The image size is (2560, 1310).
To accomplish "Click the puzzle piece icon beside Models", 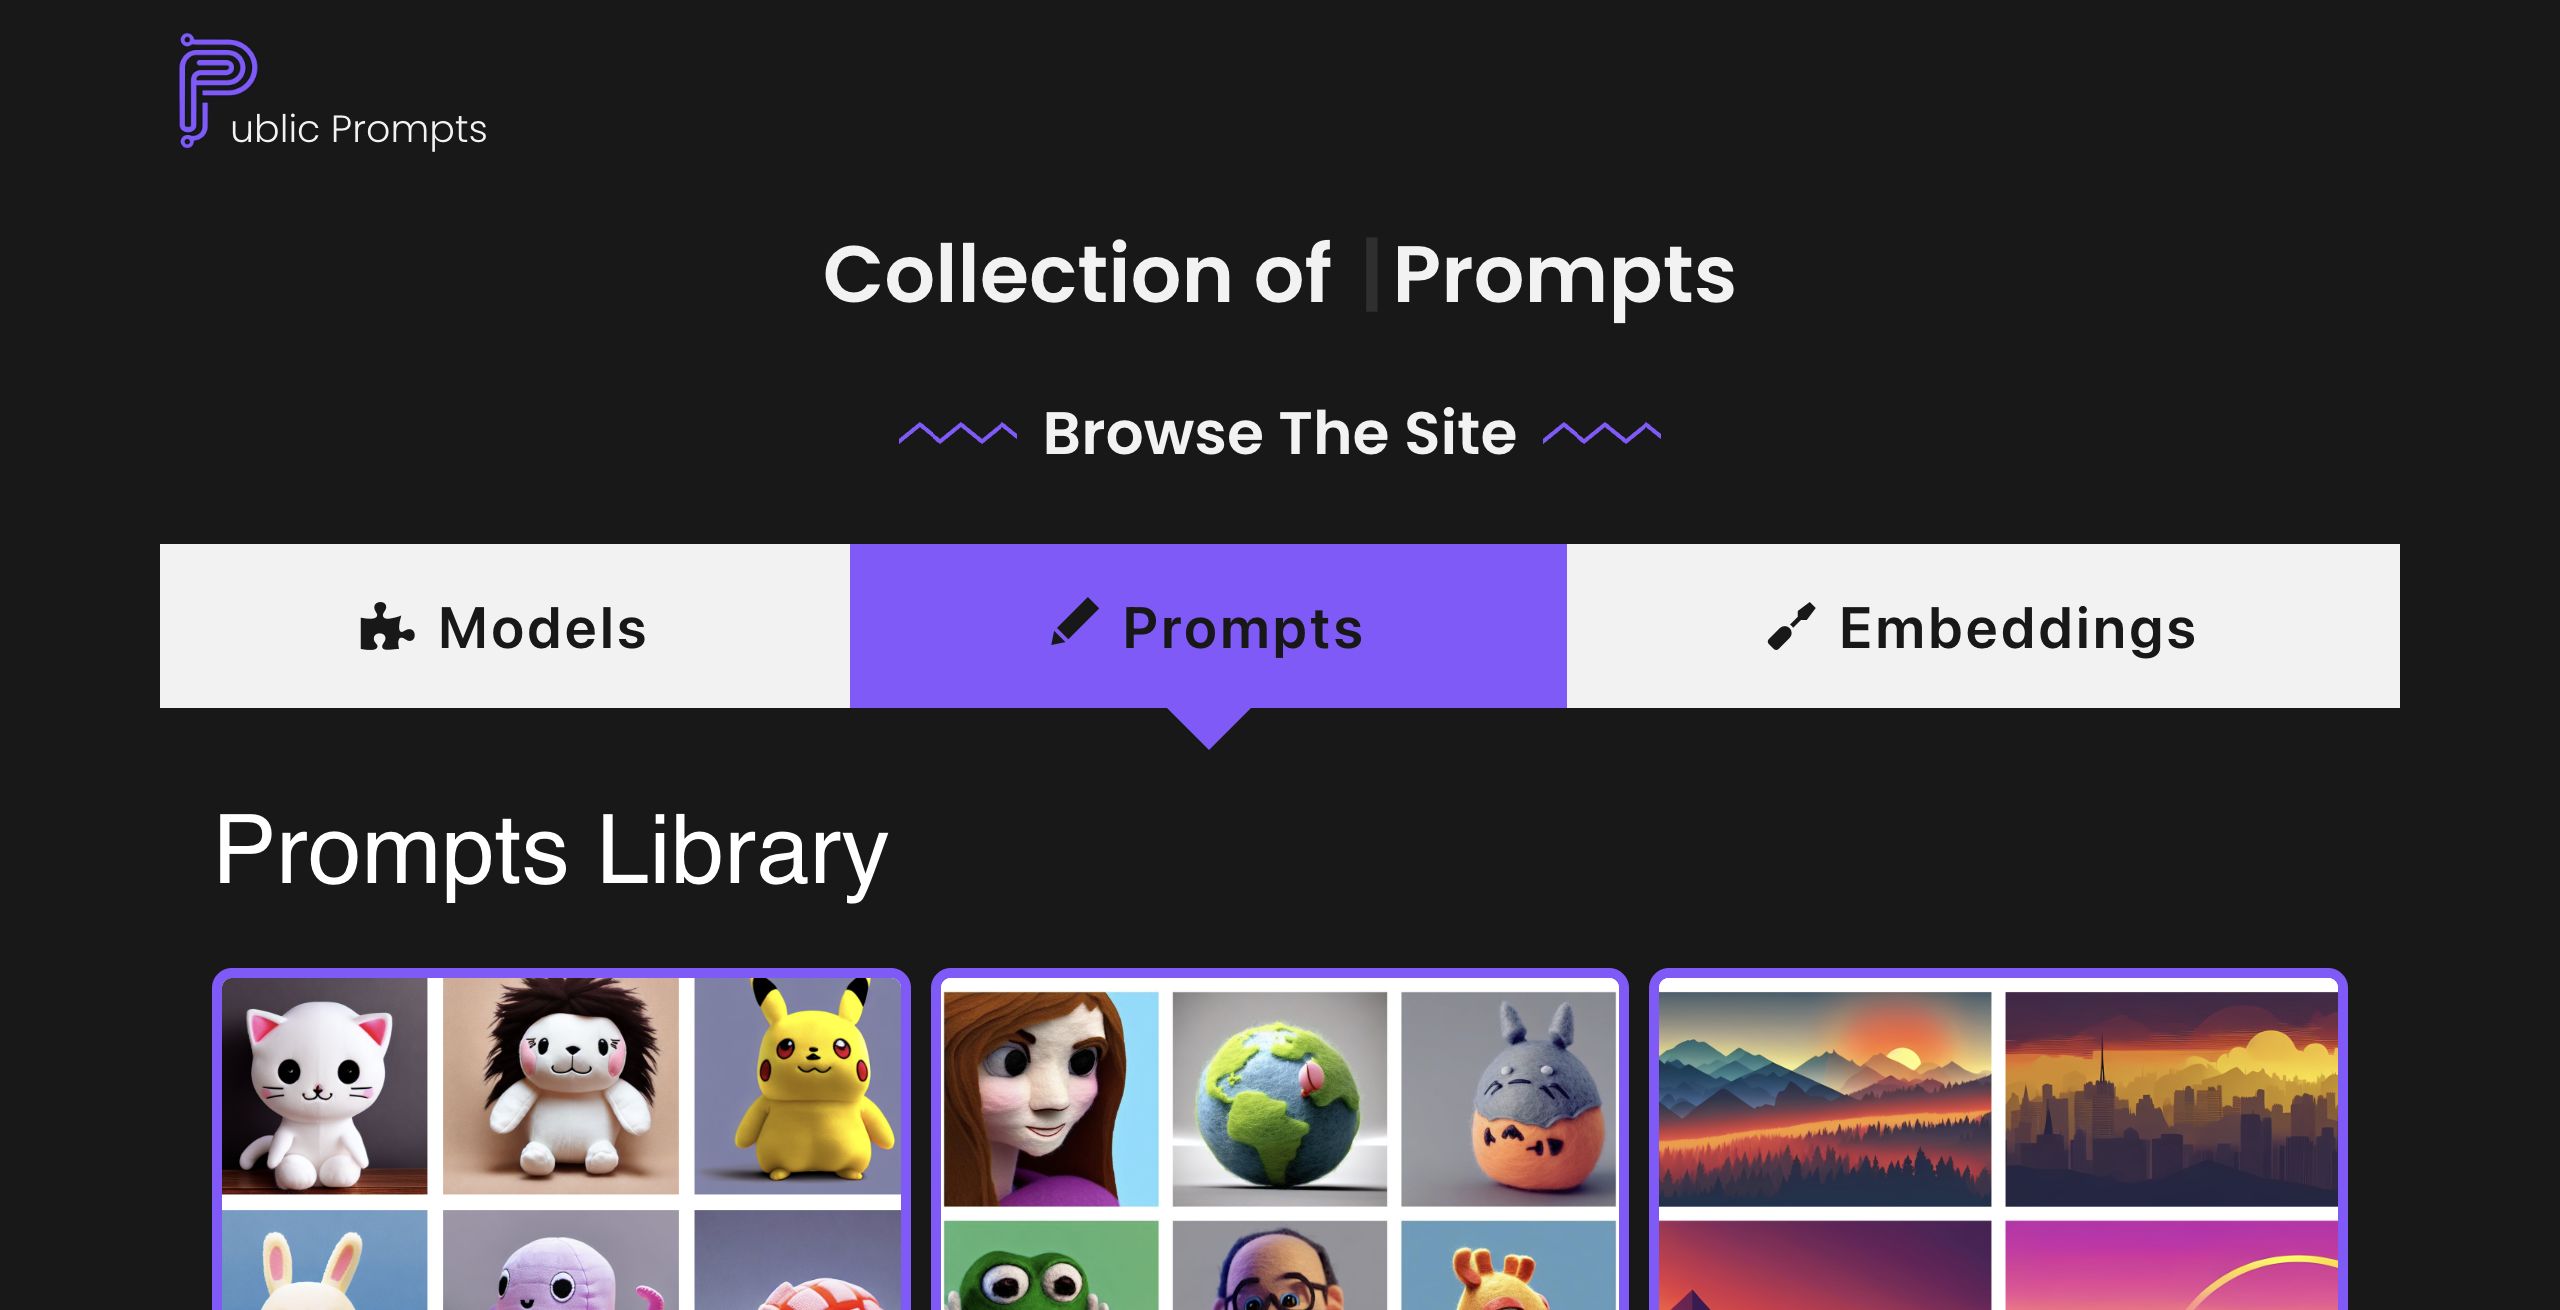I will (386, 627).
